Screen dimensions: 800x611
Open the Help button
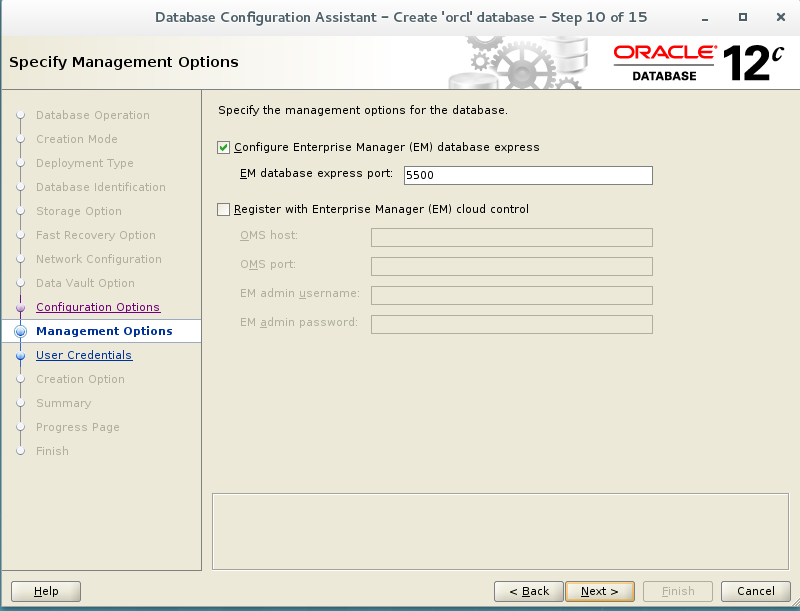46,591
